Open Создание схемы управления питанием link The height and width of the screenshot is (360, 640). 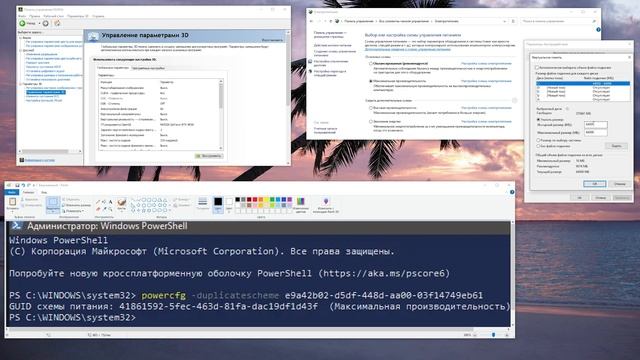(x=335, y=53)
